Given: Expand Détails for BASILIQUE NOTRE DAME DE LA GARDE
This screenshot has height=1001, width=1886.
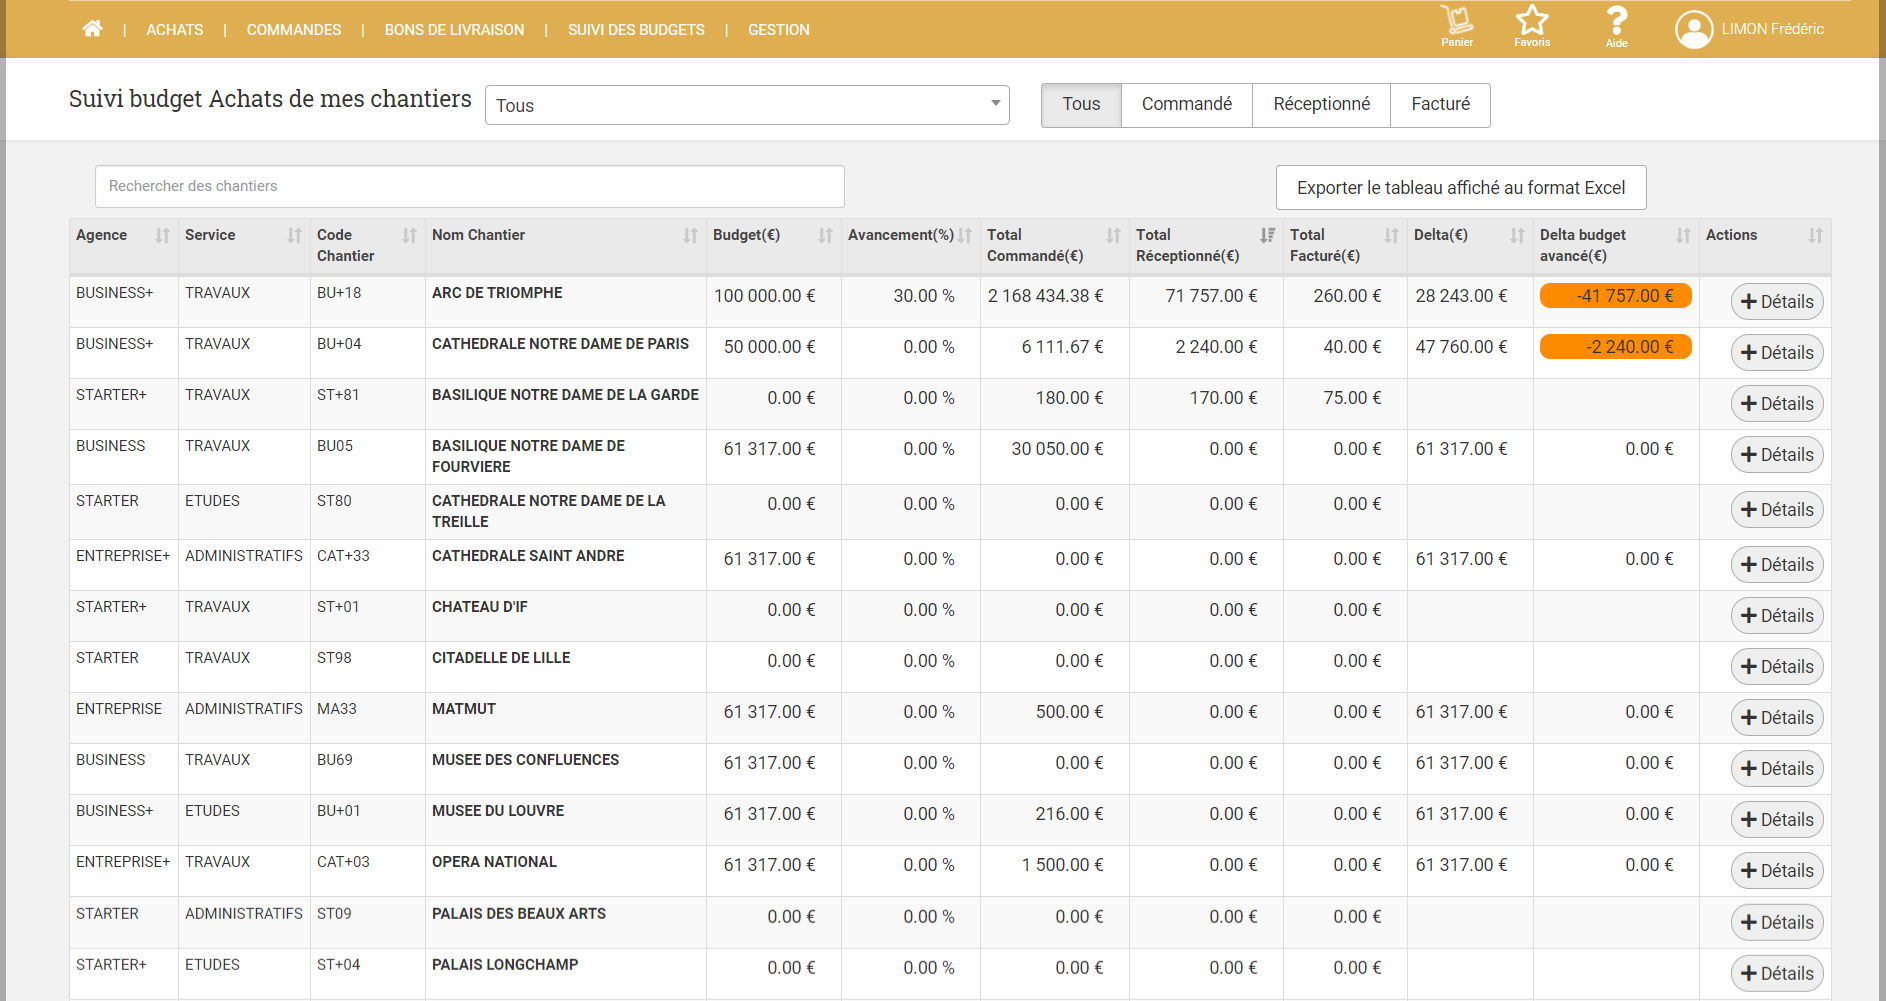Looking at the screenshot, I should click(x=1777, y=404).
